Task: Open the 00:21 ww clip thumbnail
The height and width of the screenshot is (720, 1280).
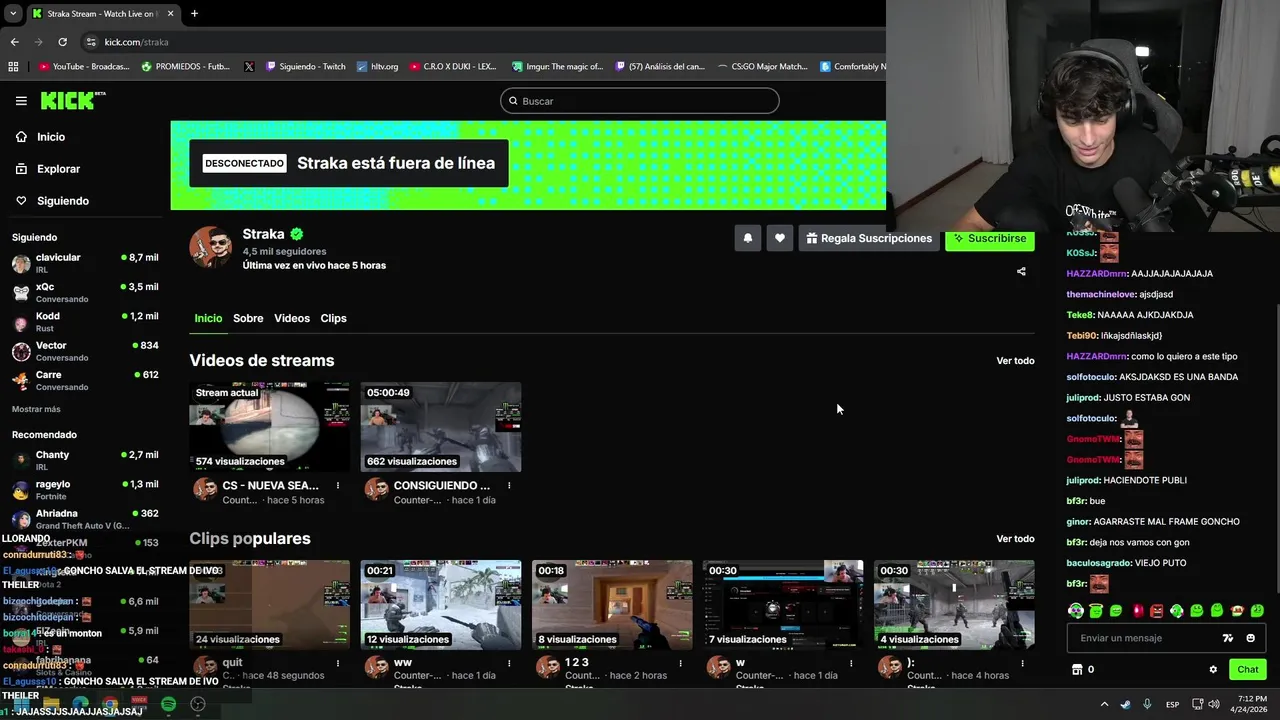Action: 441,605
